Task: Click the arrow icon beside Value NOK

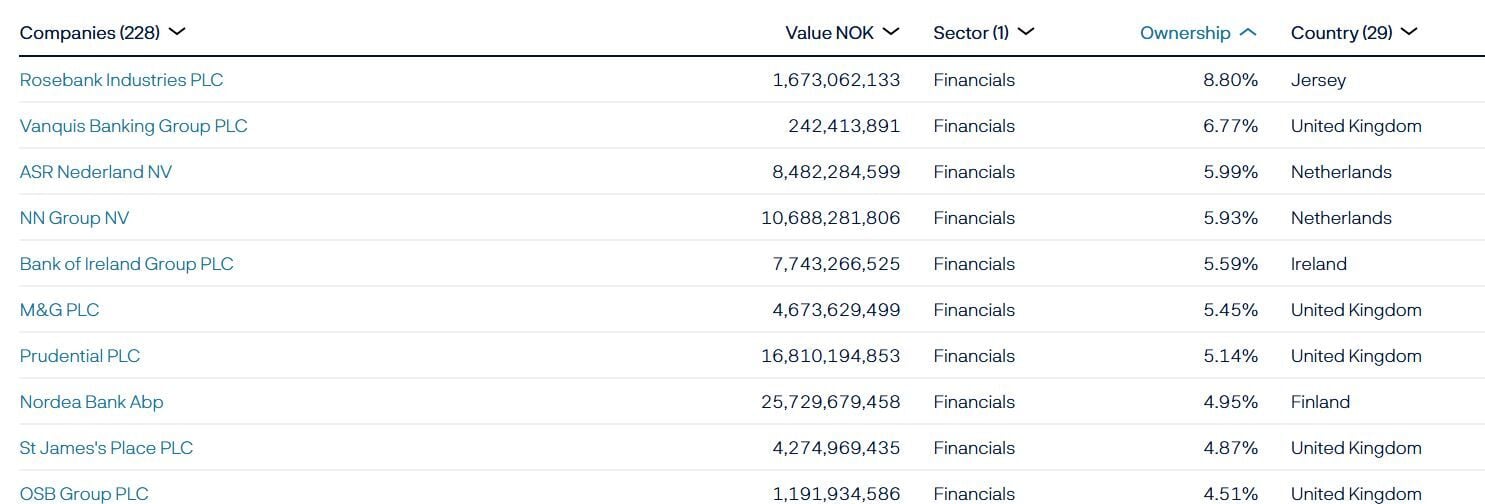Action: 891,32
